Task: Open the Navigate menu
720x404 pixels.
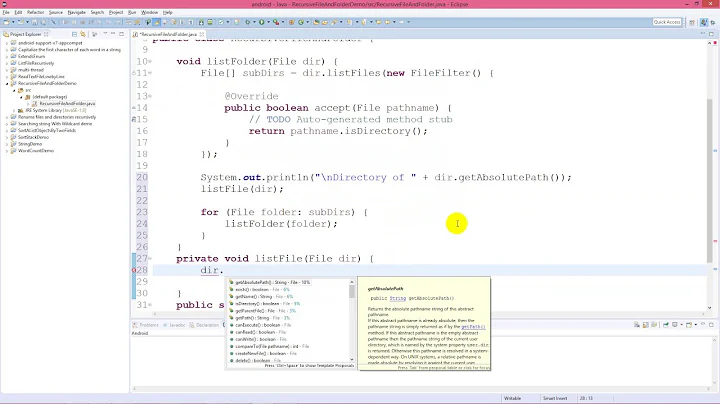Action: click(x=76, y=12)
